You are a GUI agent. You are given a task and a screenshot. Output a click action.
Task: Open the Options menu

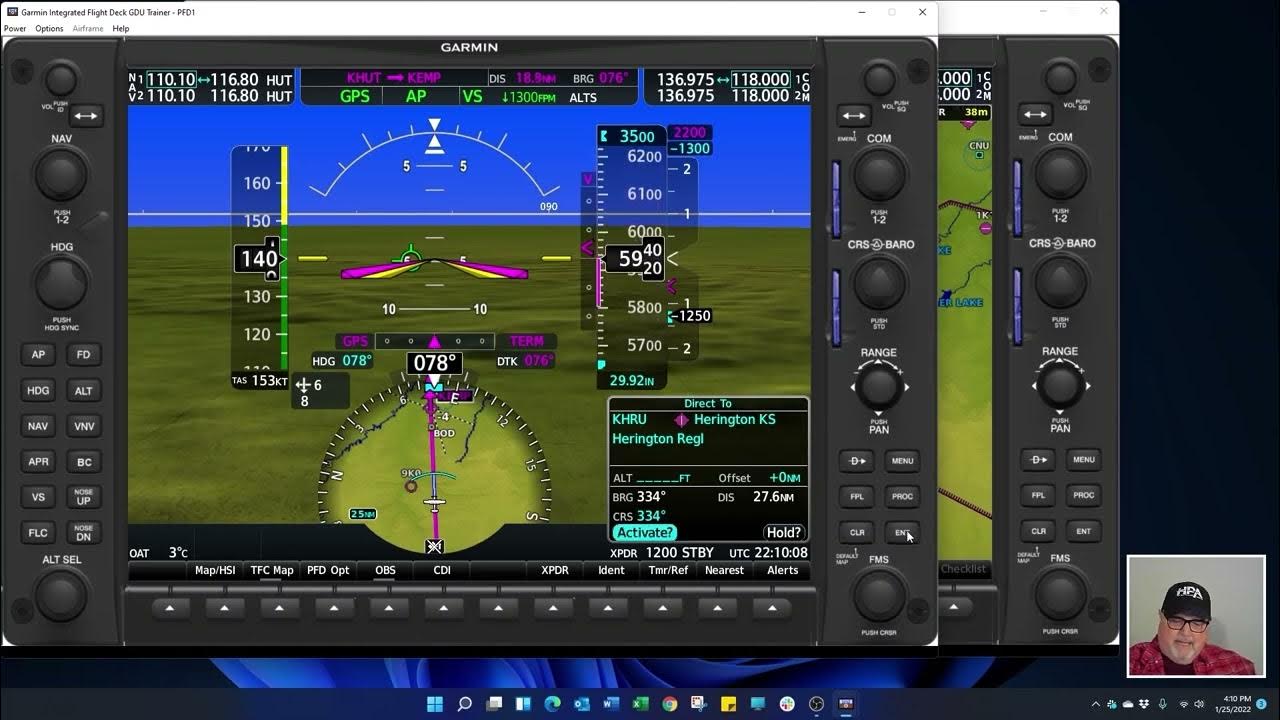49,29
